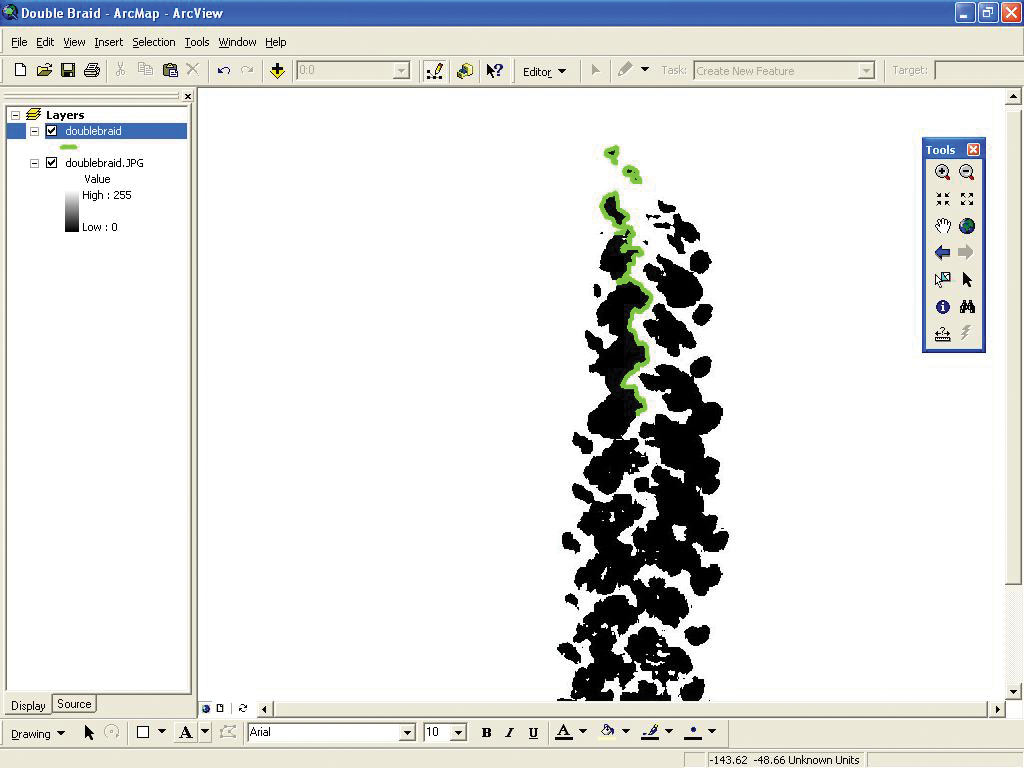Viewport: 1024px width, 768px height.
Task: Click the Add Data yellow plus icon
Action: pos(278,70)
